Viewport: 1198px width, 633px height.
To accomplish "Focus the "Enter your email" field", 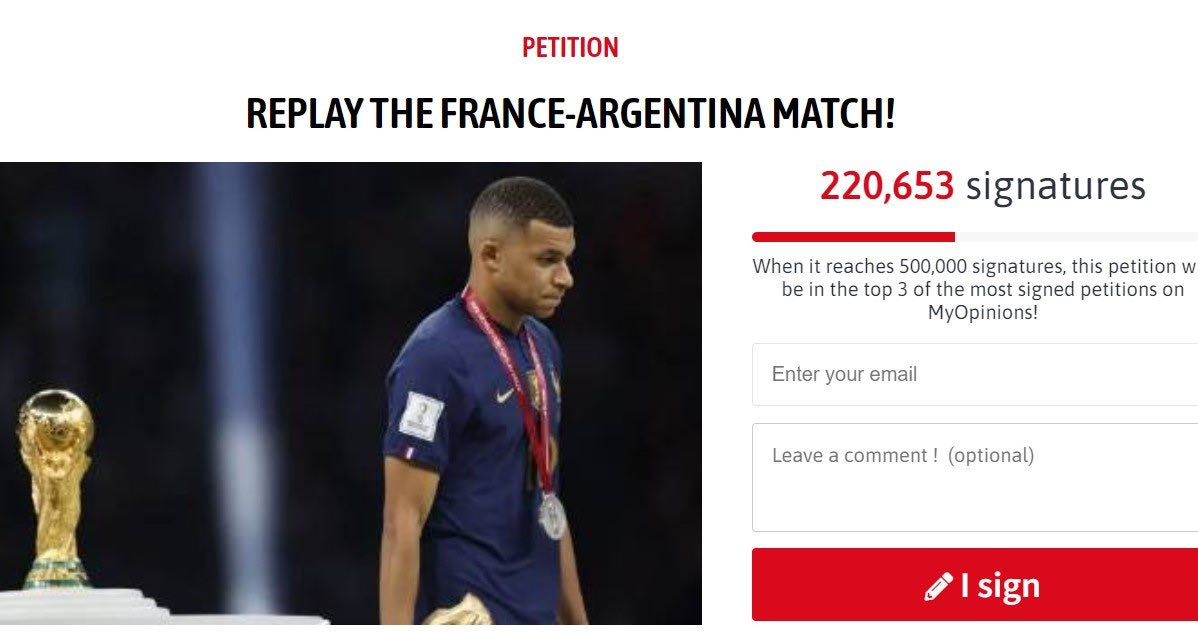I will [x=975, y=374].
